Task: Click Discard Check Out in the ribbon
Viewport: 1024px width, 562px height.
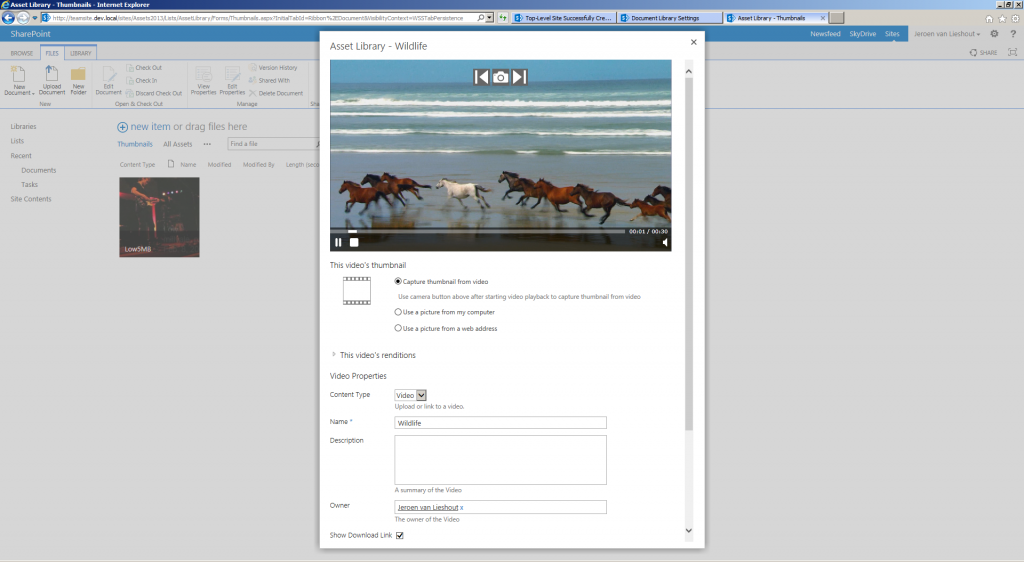Action: pyautogui.click(x=154, y=93)
